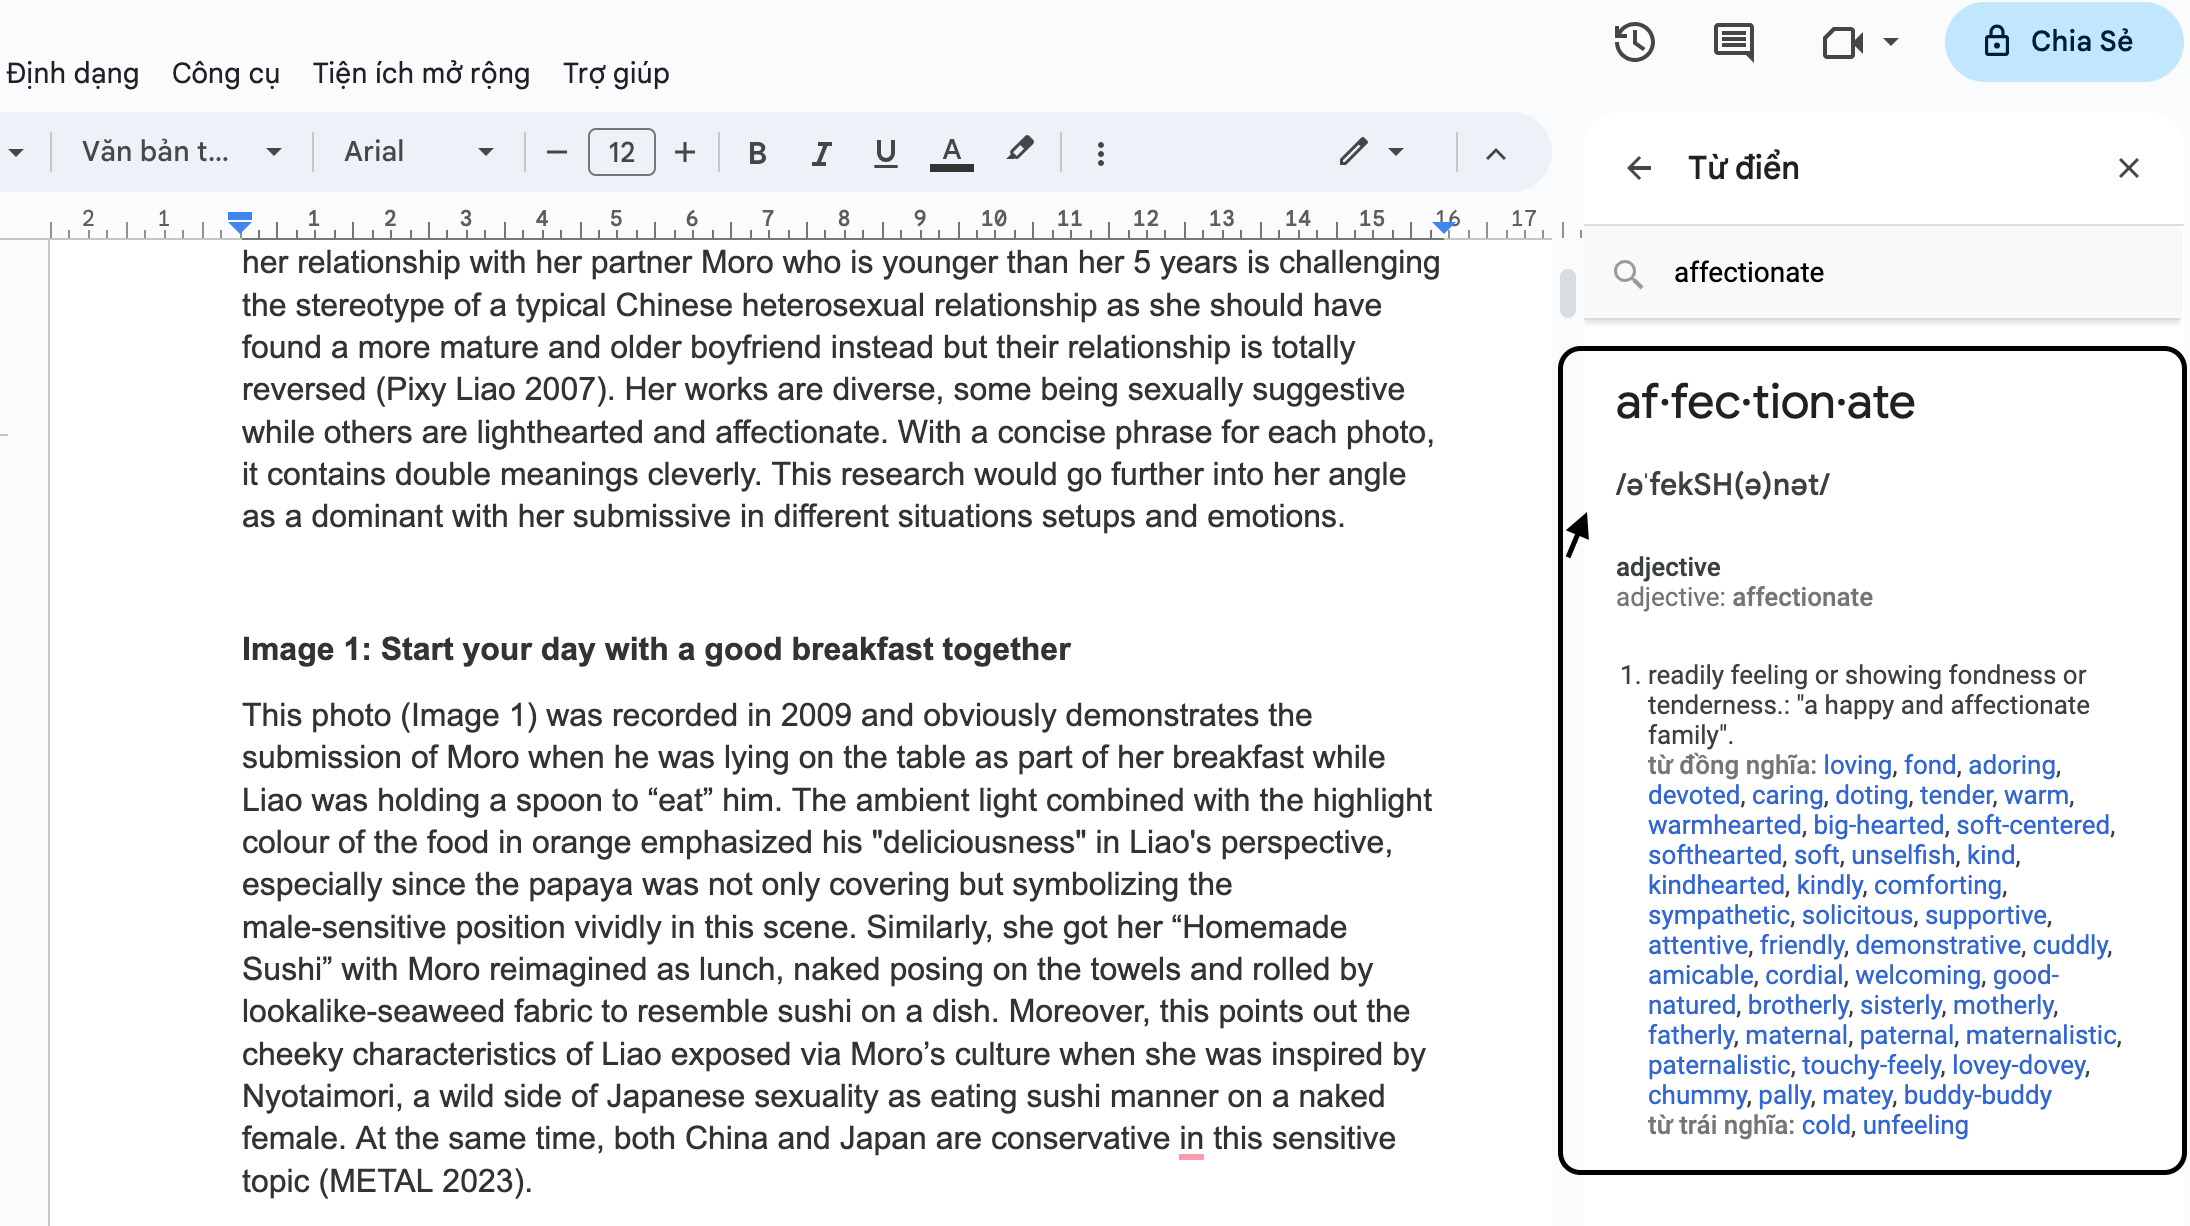Open the Công cụ menu
The height and width of the screenshot is (1226, 2190).
[225, 73]
